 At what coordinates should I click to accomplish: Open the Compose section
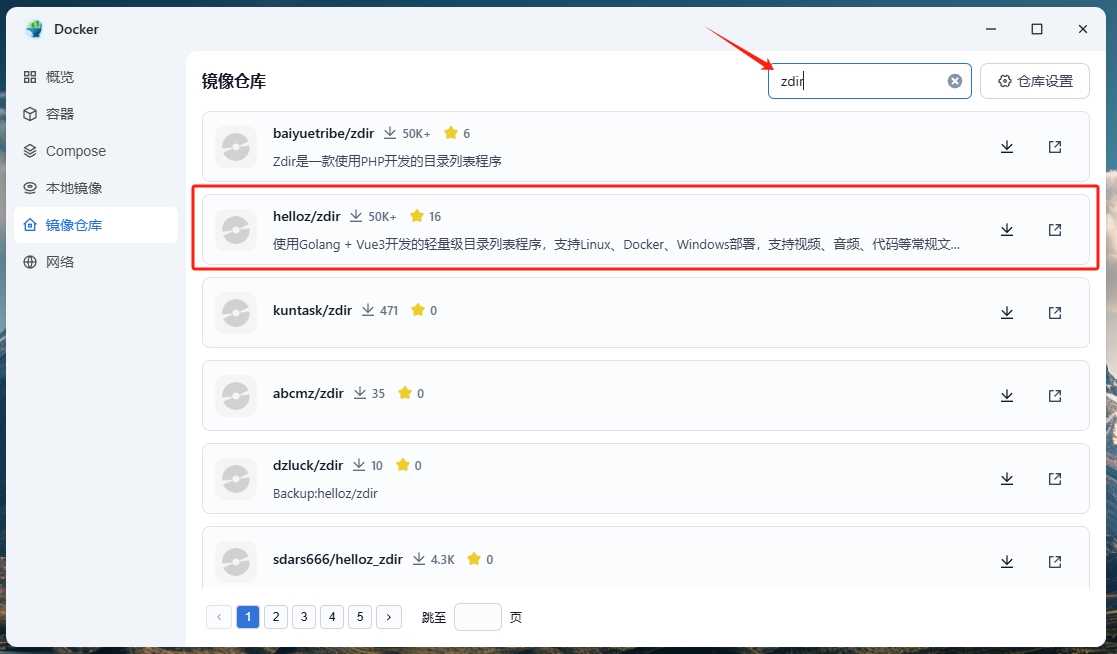coord(95,151)
